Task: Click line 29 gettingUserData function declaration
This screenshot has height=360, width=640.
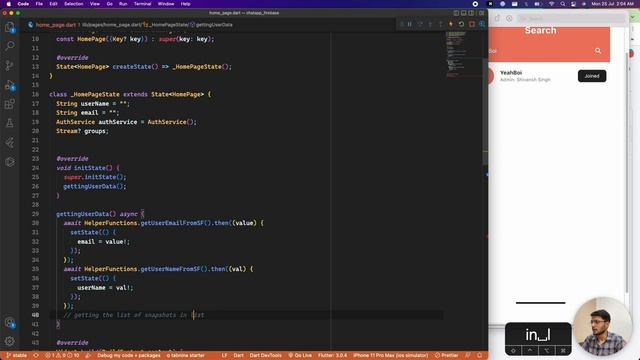Action: click(x=100, y=214)
